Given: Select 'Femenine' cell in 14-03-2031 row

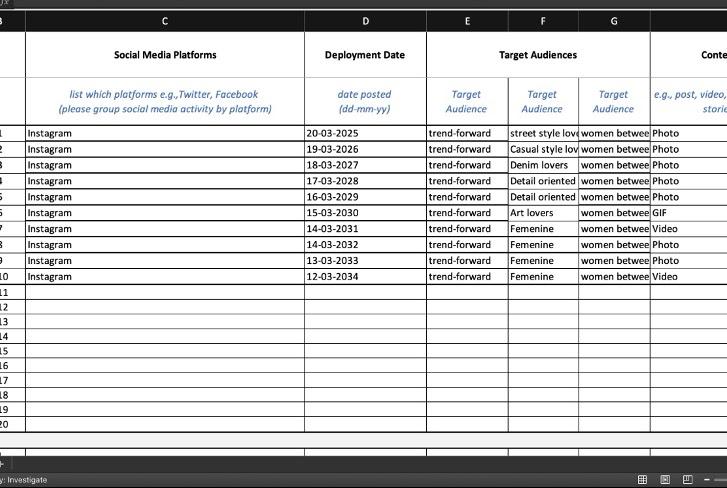Looking at the screenshot, I should coord(543,229).
